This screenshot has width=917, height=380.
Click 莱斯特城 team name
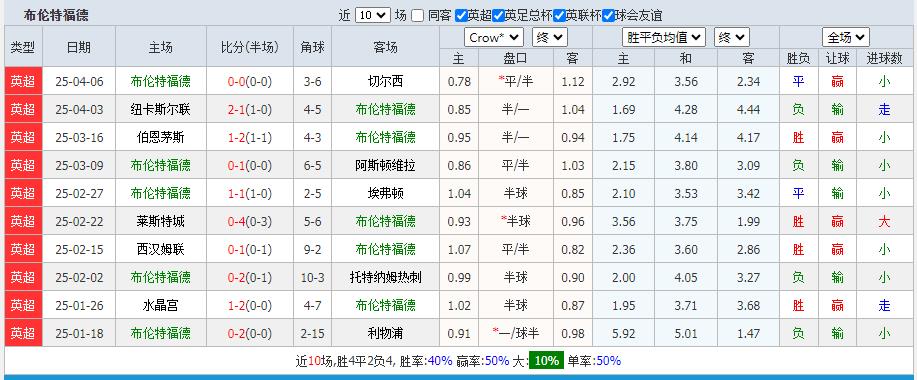(160, 222)
